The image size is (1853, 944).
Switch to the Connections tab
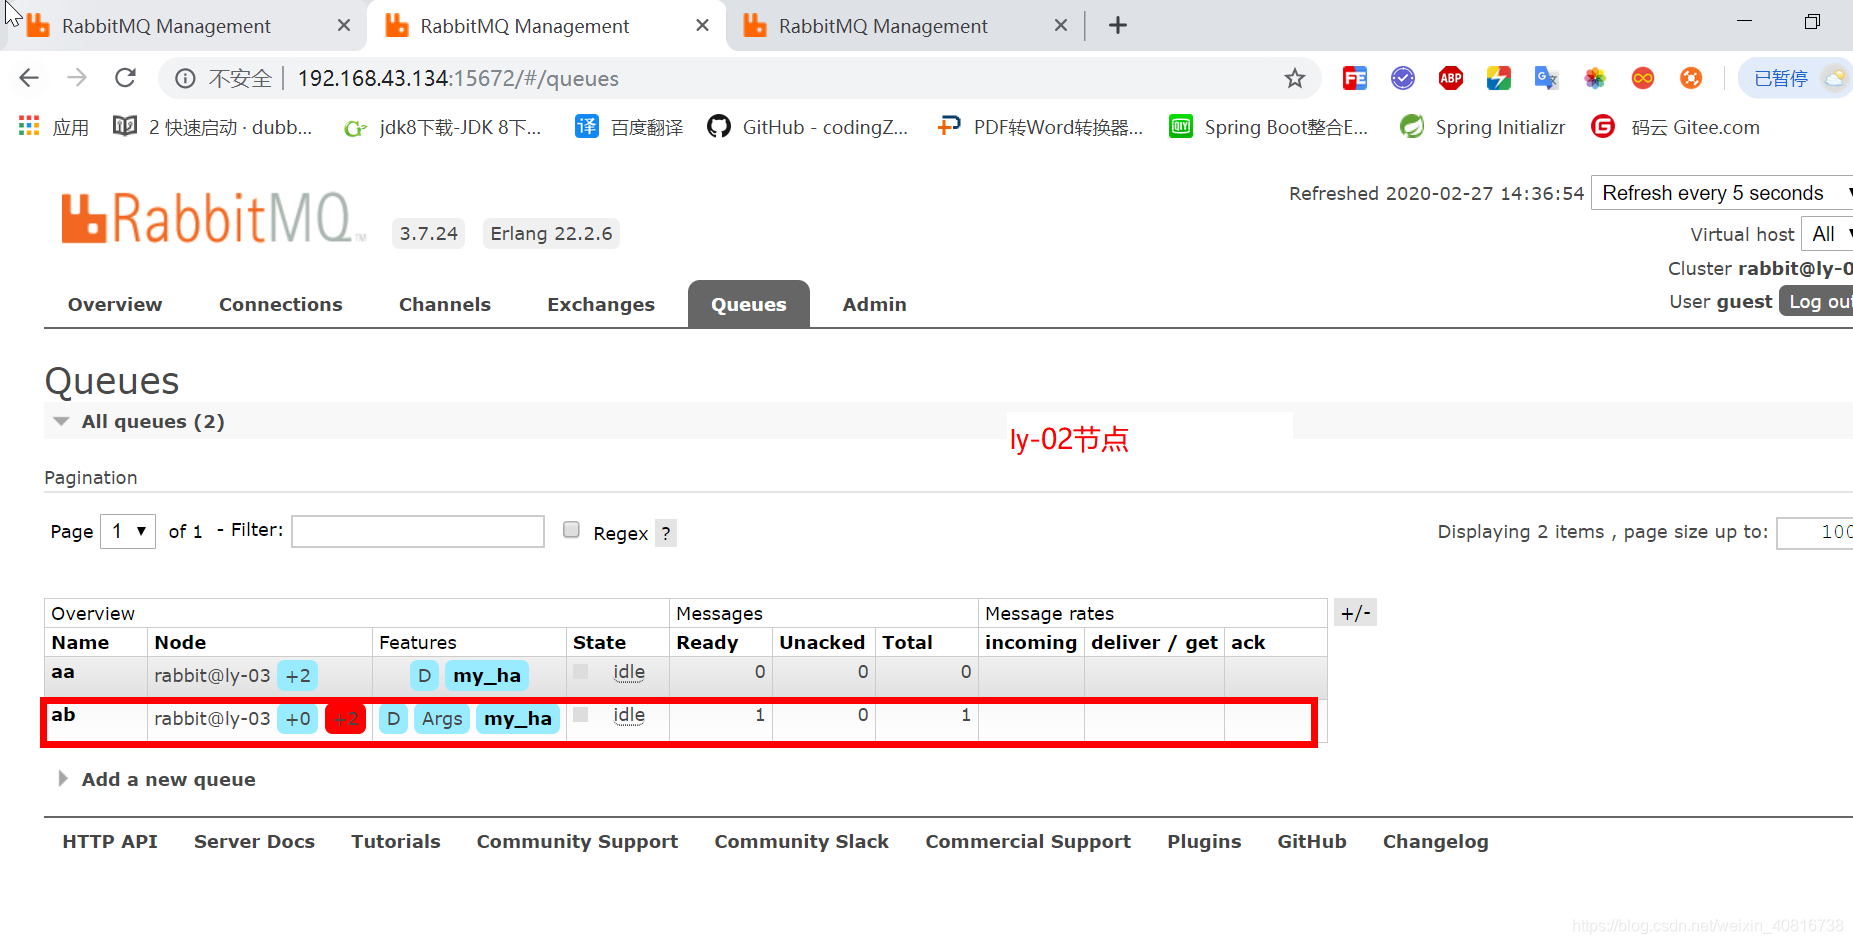point(281,304)
